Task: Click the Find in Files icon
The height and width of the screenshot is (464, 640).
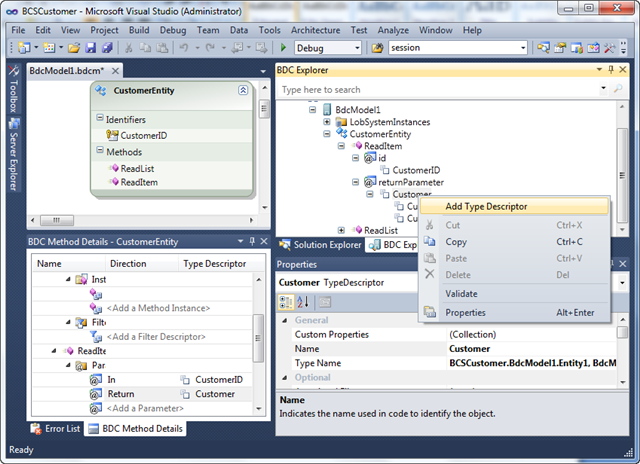Action: [378, 48]
